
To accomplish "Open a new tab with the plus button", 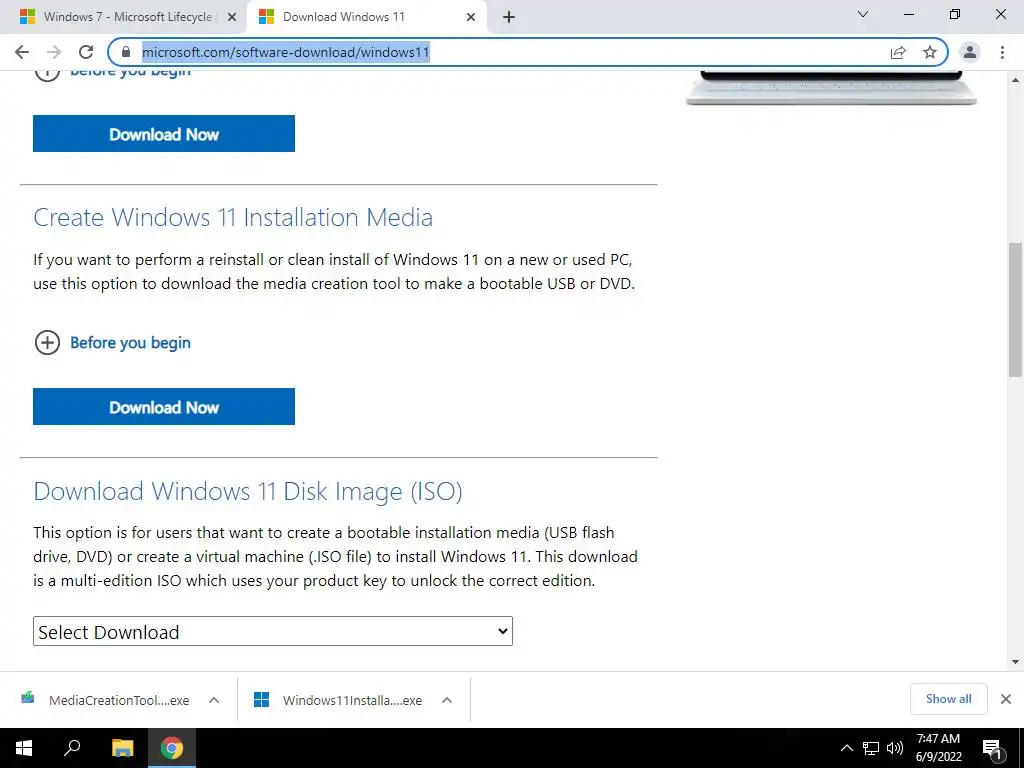I will pyautogui.click(x=509, y=17).
